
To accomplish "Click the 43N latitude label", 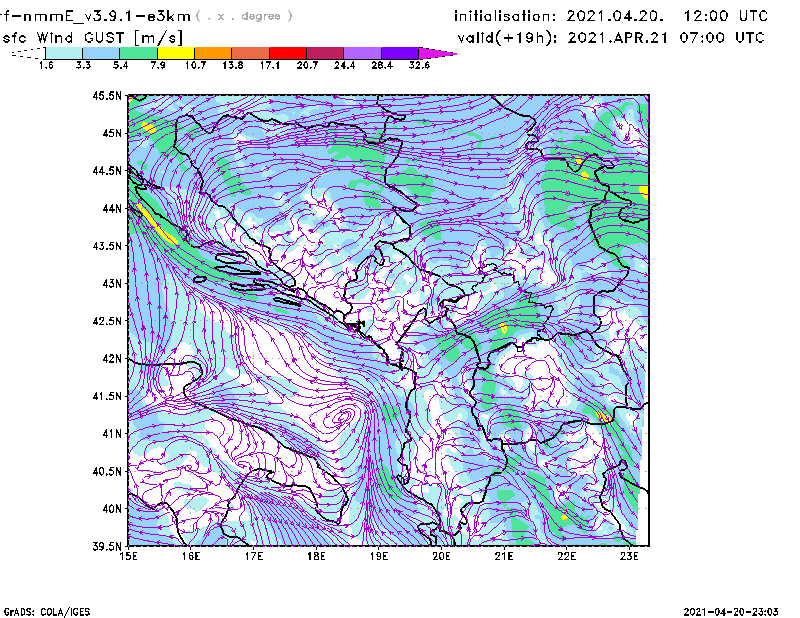I will (x=112, y=283).
